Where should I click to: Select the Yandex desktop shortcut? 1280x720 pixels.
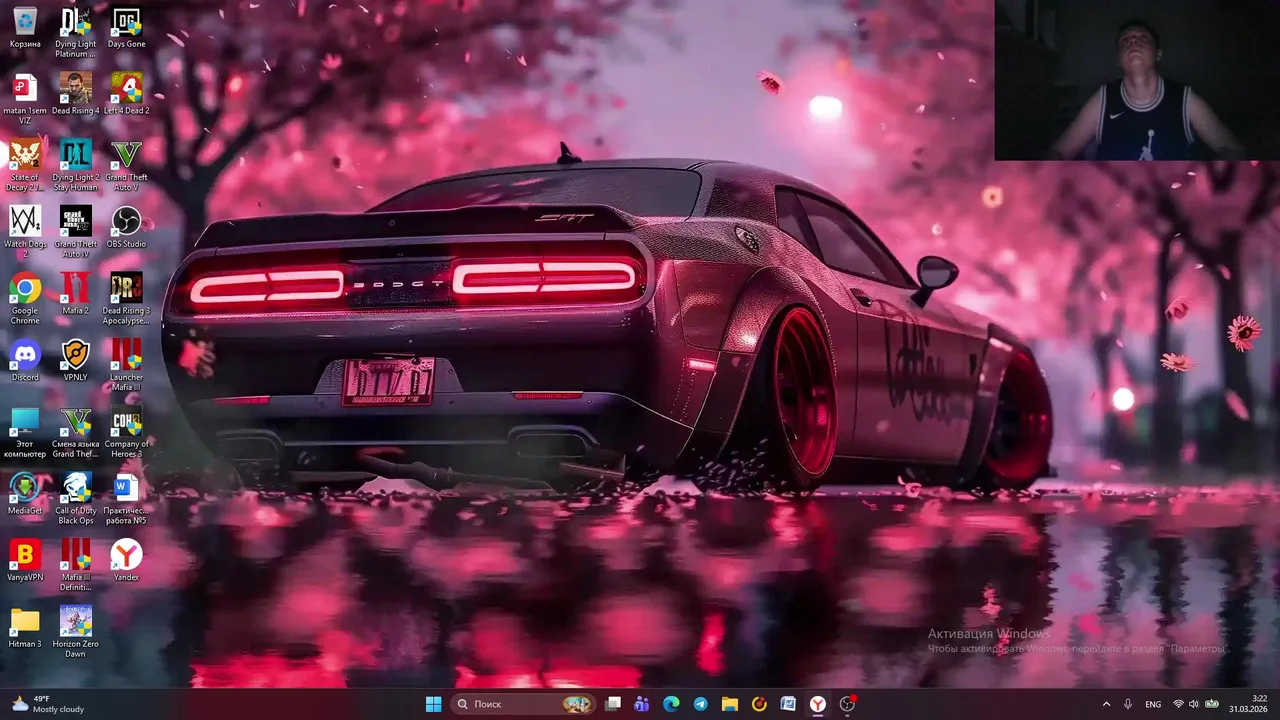click(126, 561)
